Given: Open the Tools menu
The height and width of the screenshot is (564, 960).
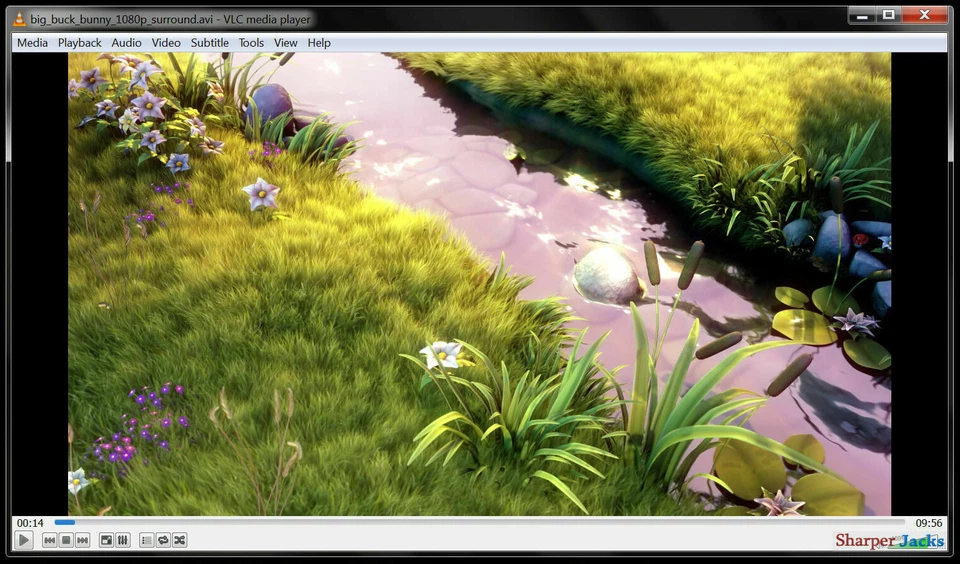Looking at the screenshot, I should pyautogui.click(x=251, y=43).
